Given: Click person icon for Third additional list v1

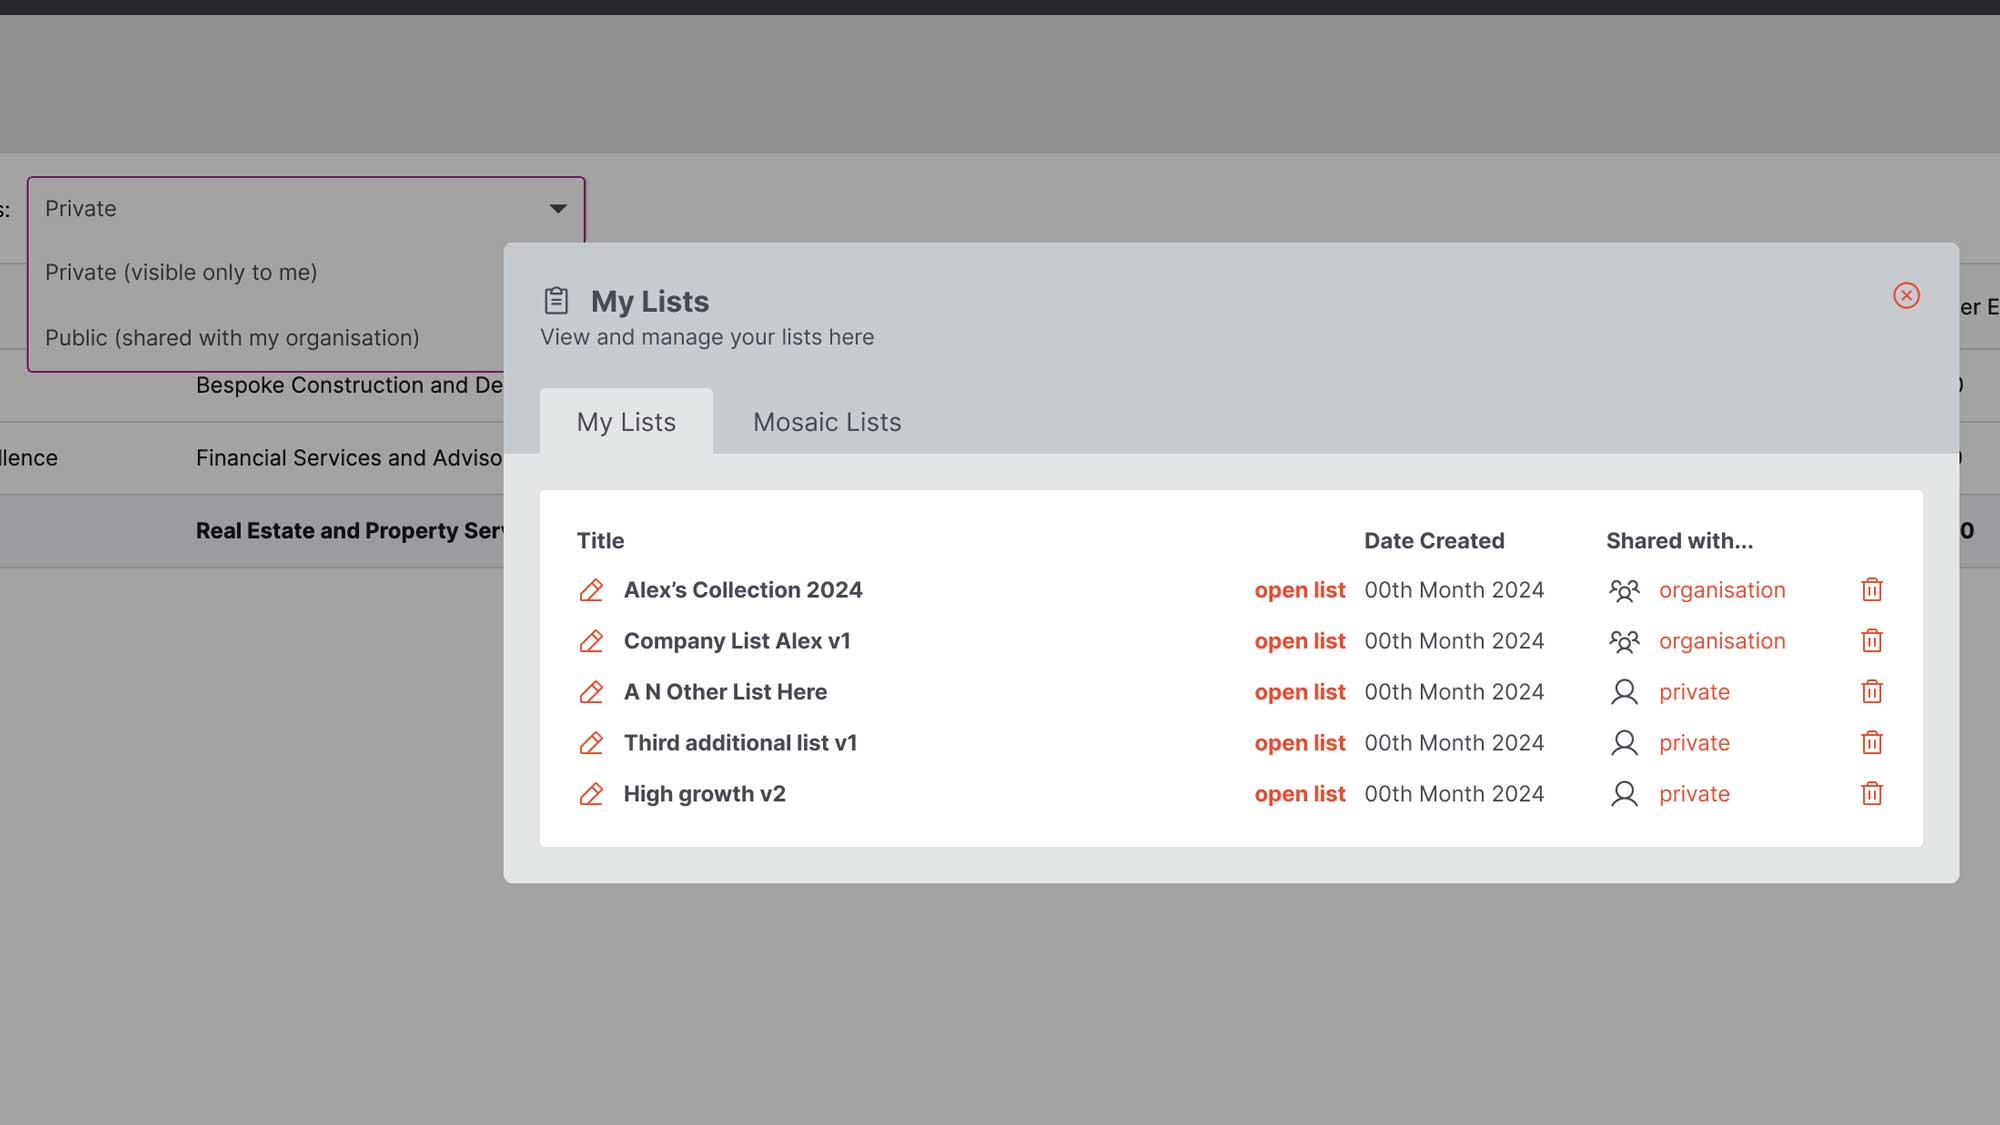Looking at the screenshot, I should pos(1624,743).
